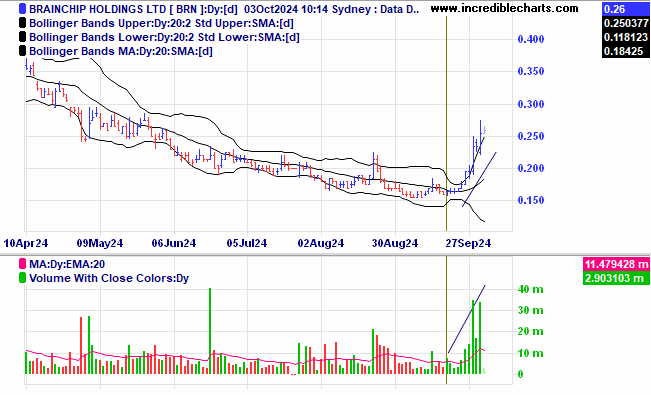Screen dimensions: 651x395
Task: Select the Bollinger Bands Lower legend label
Action: [164, 37]
